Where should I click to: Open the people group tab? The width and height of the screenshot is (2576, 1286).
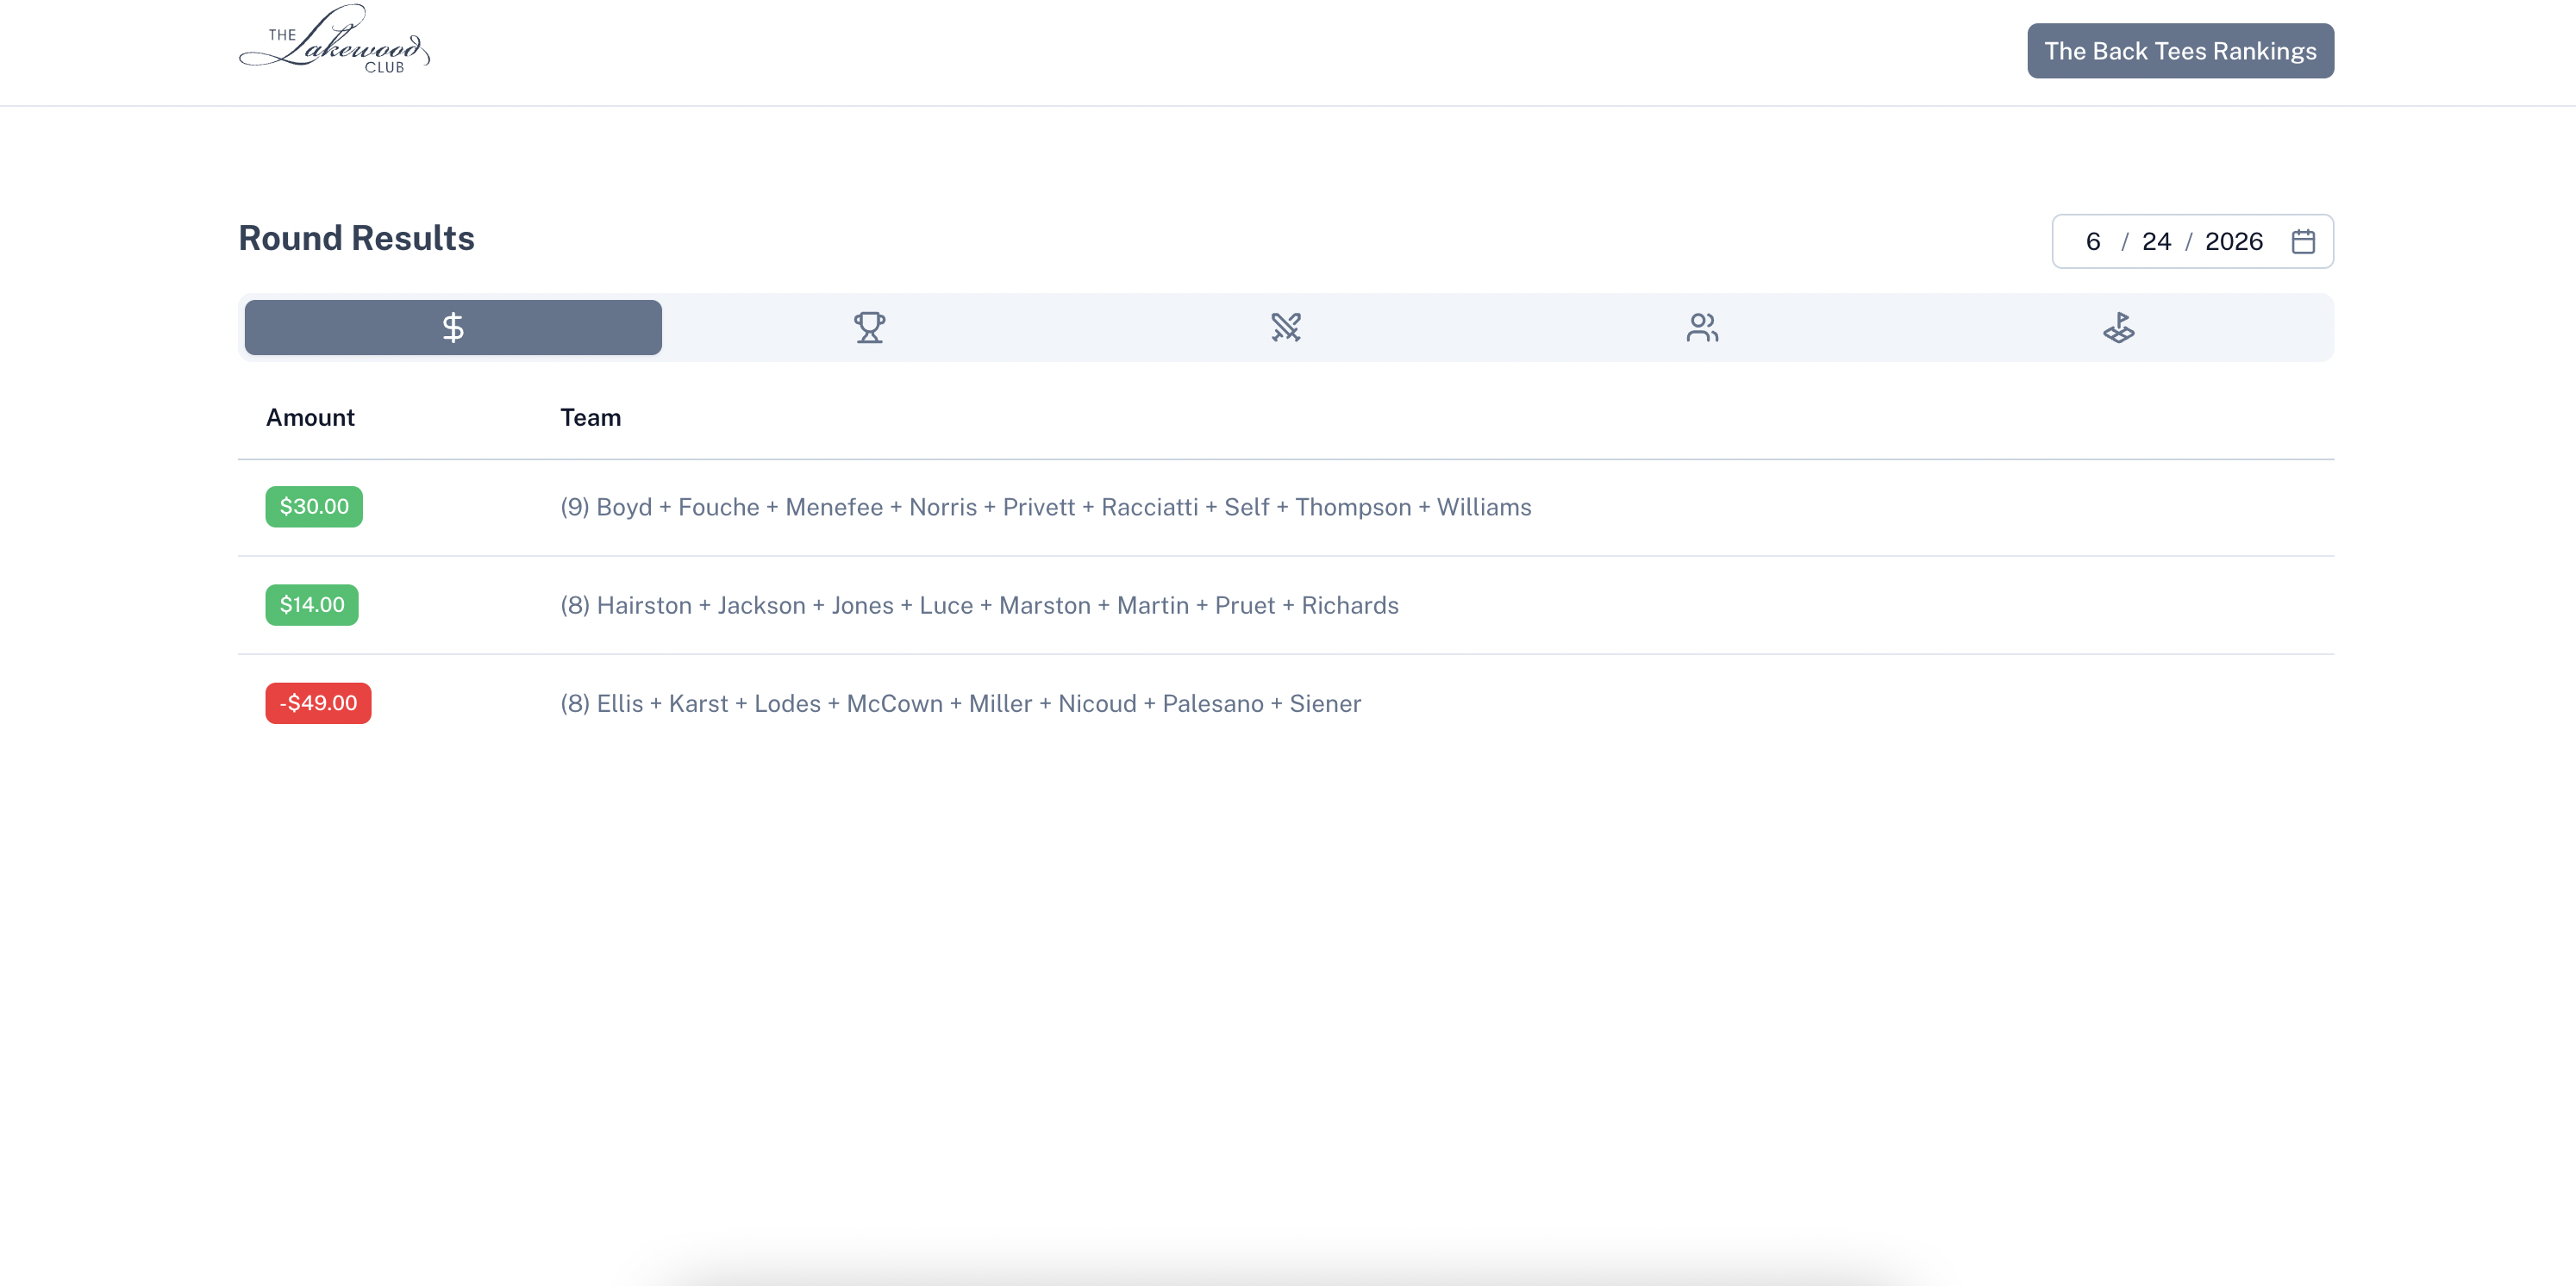click(1702, 327)
